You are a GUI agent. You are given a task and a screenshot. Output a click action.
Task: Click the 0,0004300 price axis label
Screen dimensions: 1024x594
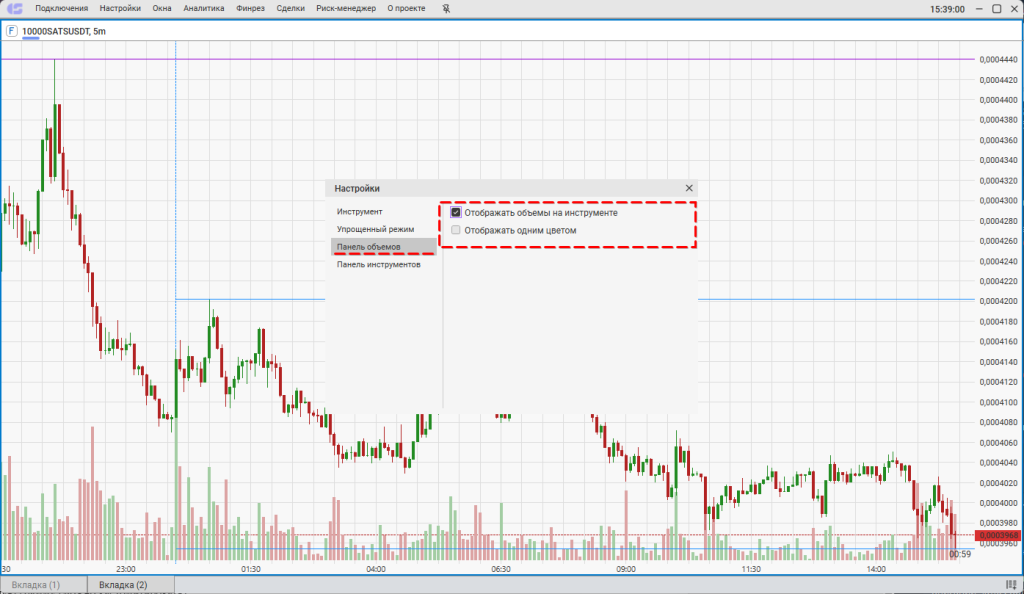pyautogui.click(x=999, y=201)
